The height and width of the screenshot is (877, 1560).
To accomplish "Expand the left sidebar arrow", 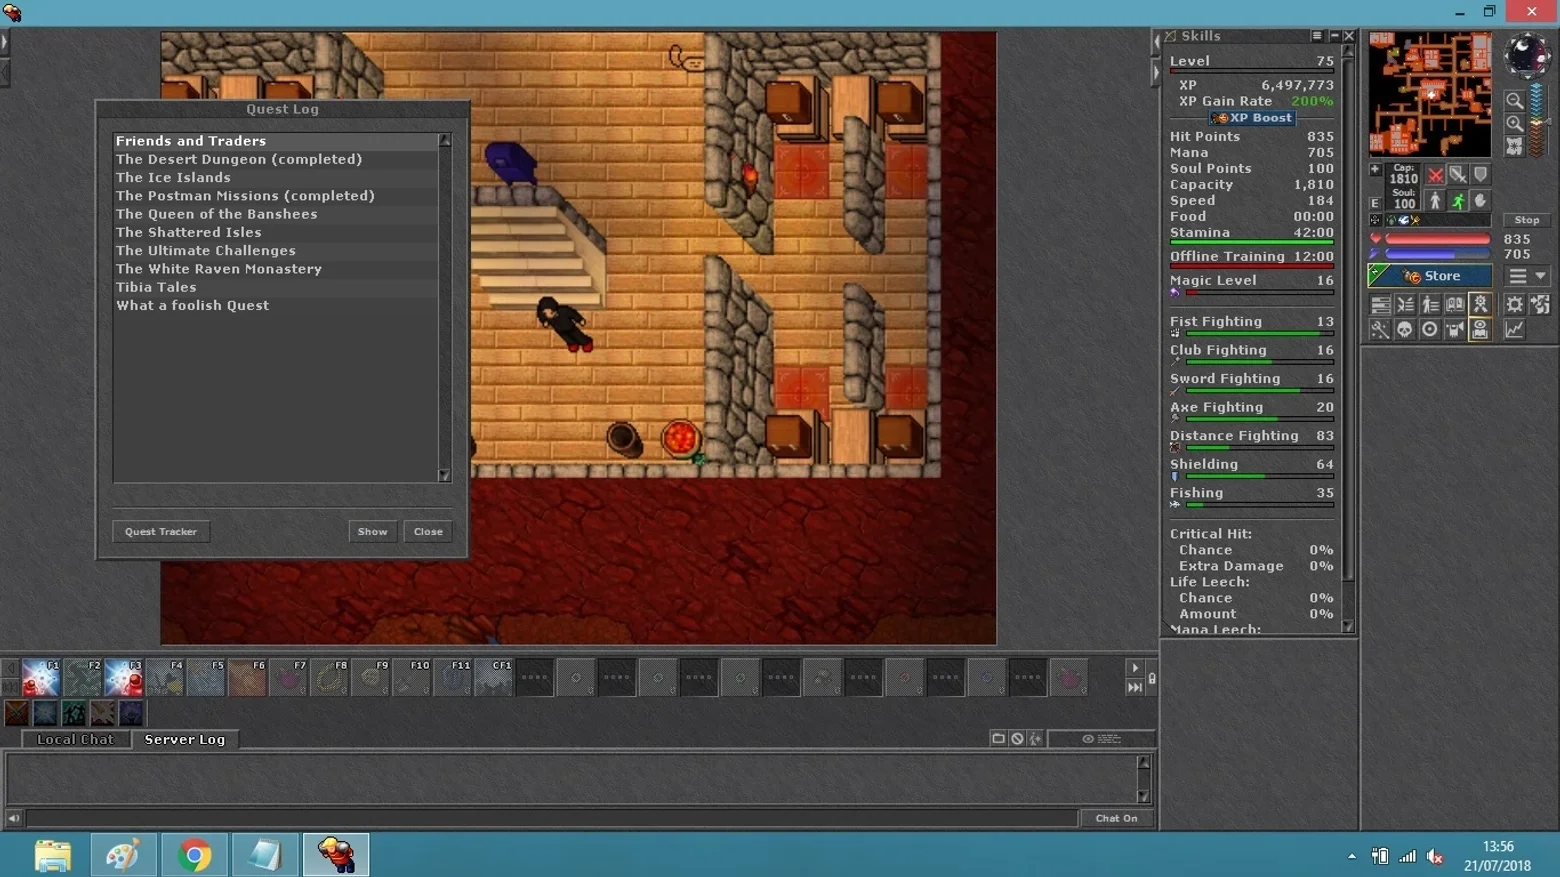I will click(5, 43).
